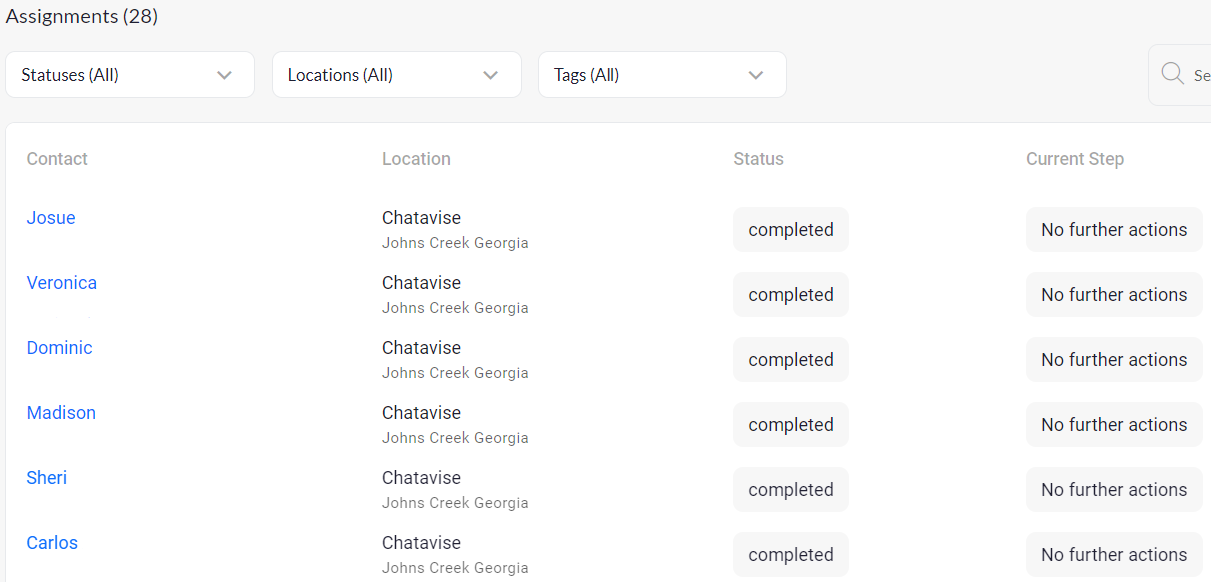Click Chatavise location in Madison's row
The height and width of the screenshot is (582, 1211).
(421, 413)
